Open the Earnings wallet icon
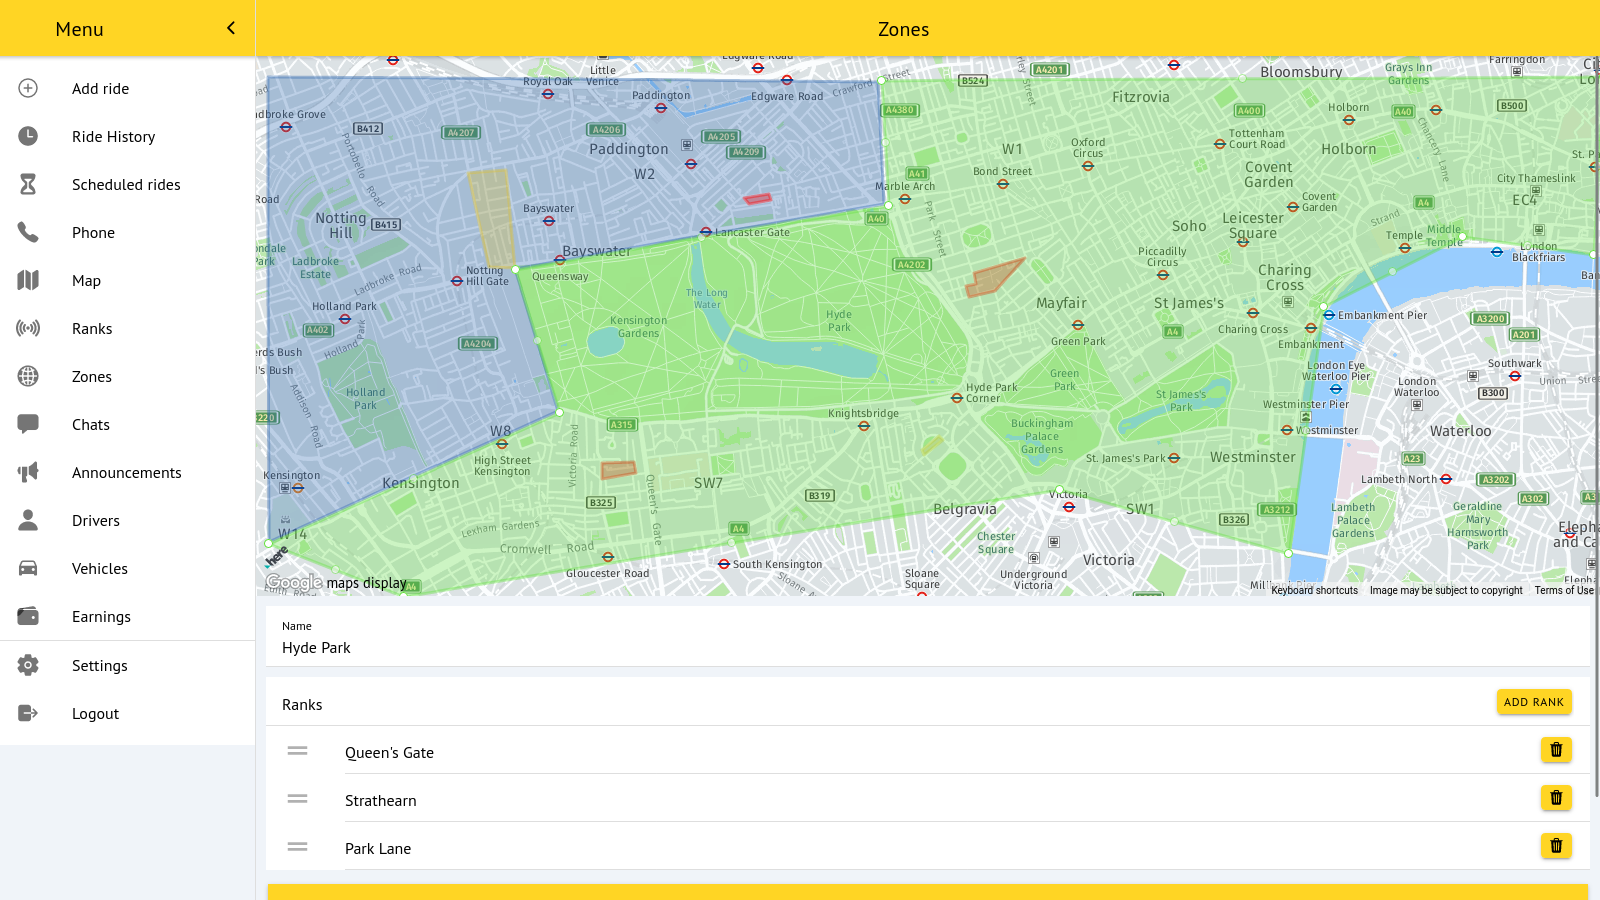This screenshot has width=1600, height=900. (28, 616)
